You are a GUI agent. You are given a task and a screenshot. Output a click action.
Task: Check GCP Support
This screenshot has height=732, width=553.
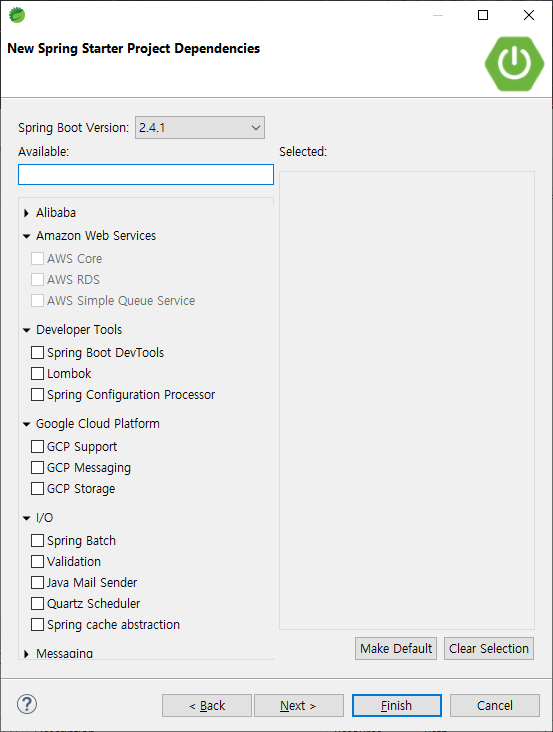[x=37, y=447]
